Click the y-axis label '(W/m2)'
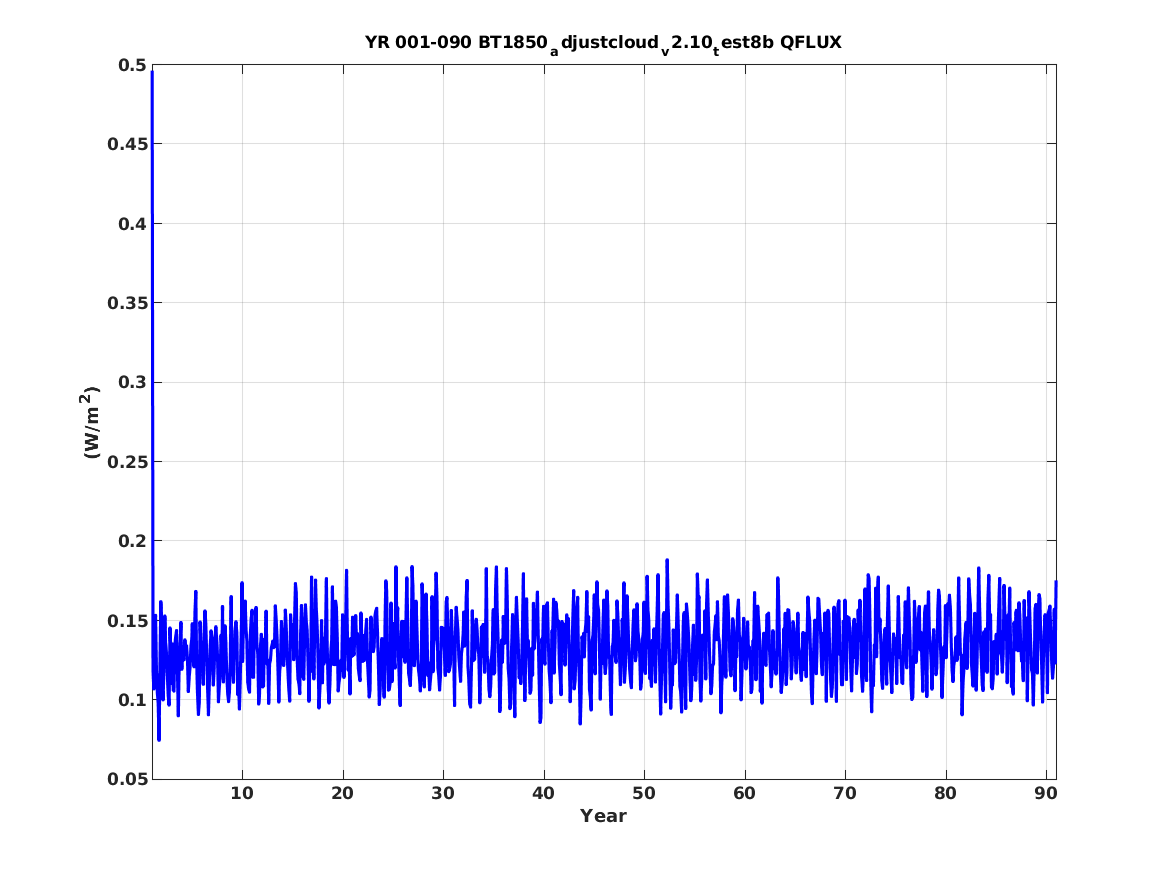 click(90, 422)
